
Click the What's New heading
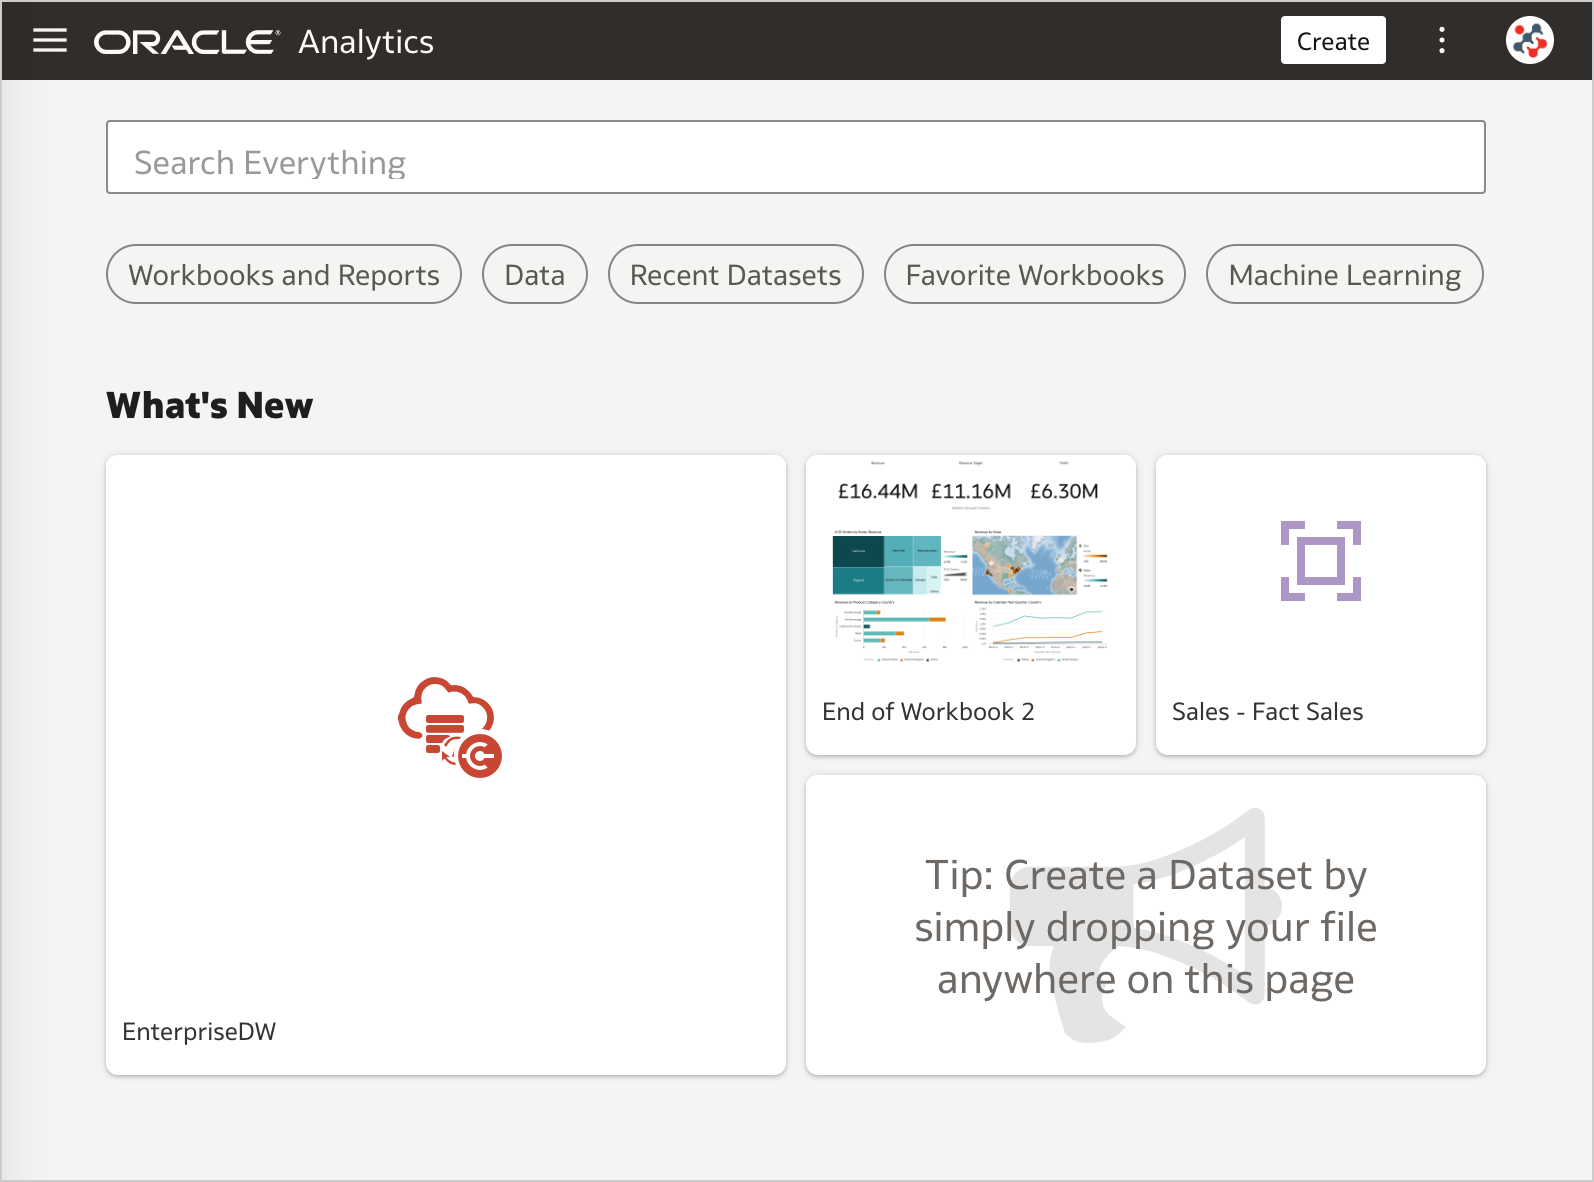(x=210, y=405)
